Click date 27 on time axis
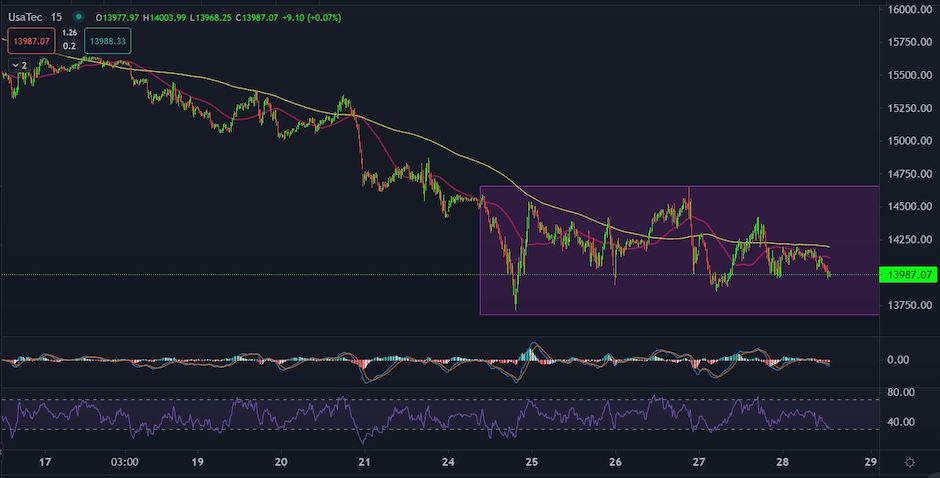The image size is (940, 478). click(699, 462)
